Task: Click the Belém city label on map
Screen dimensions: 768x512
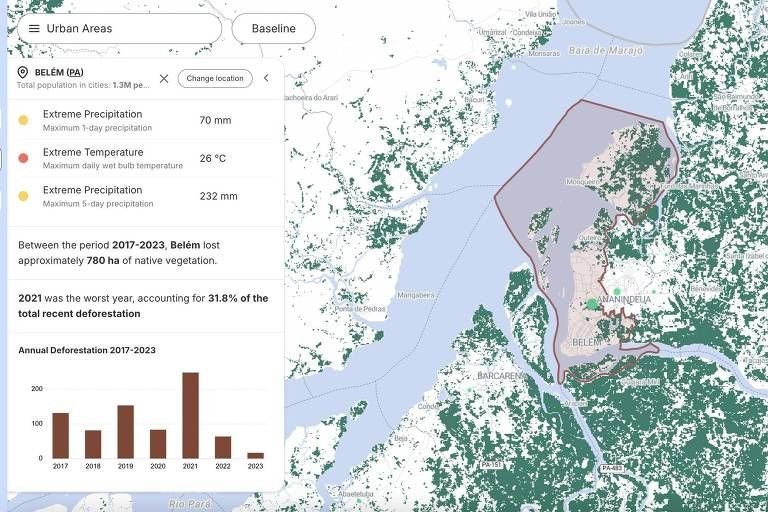Action: pyautogui.click(x=585, y=343)
